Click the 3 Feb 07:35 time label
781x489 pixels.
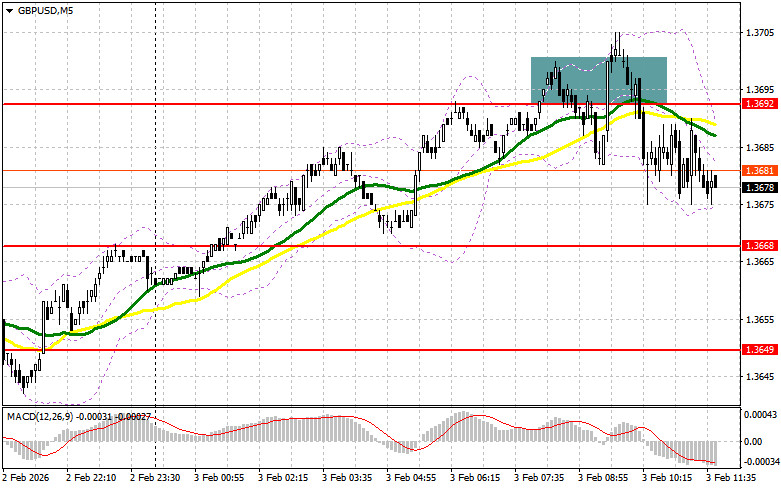537,480
